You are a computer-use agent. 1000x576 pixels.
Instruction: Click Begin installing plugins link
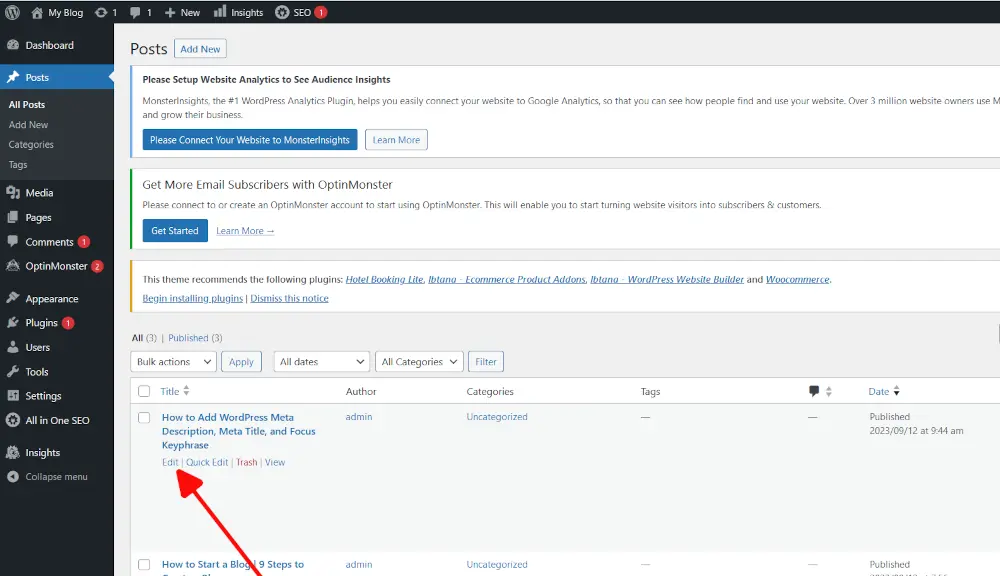tap(193, 298)
